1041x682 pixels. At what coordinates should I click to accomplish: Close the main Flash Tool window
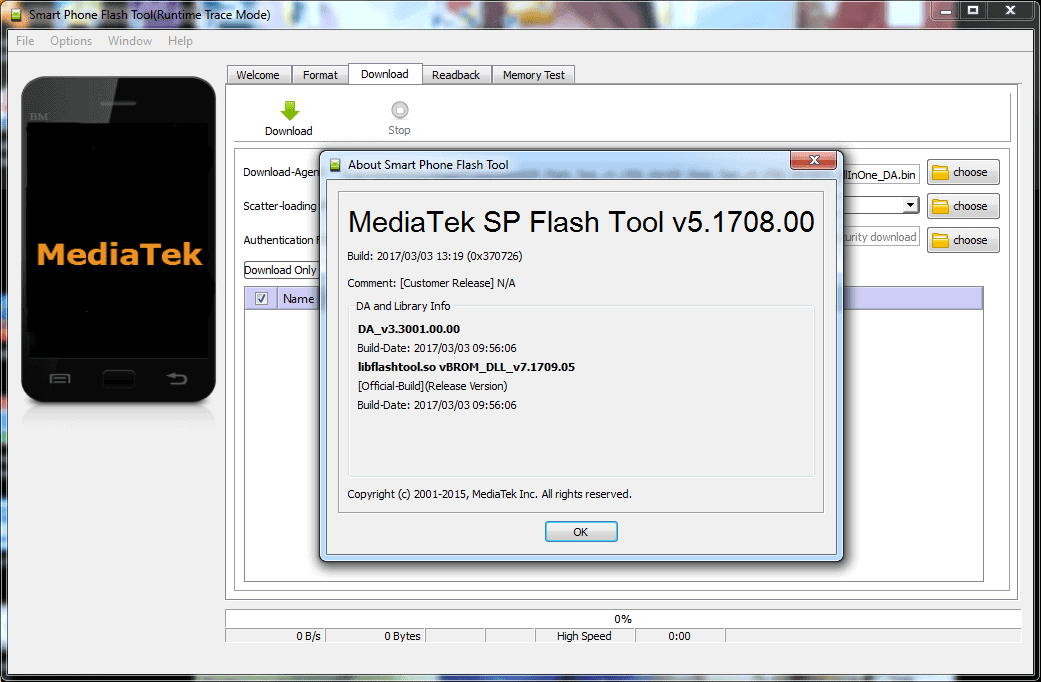1010,11
